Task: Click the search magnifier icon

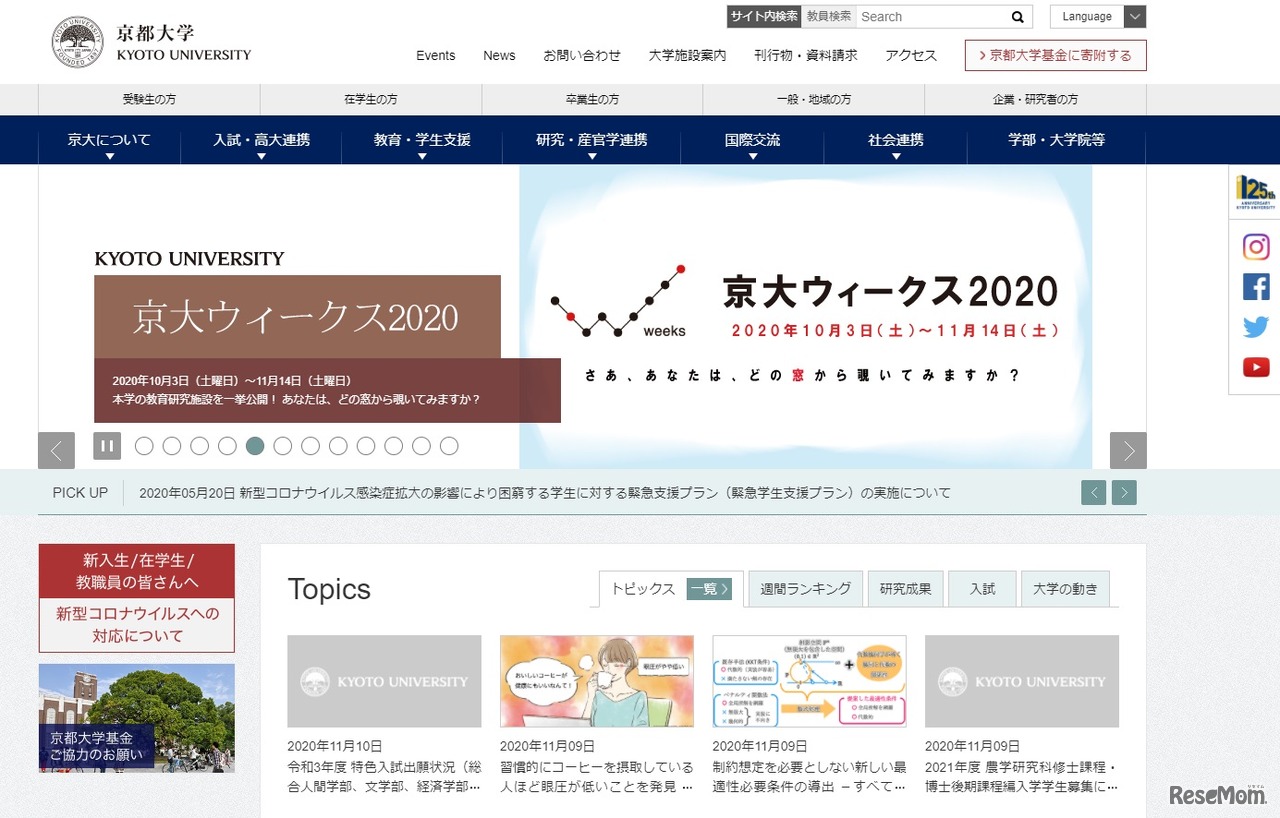Action: [1017, 17]
